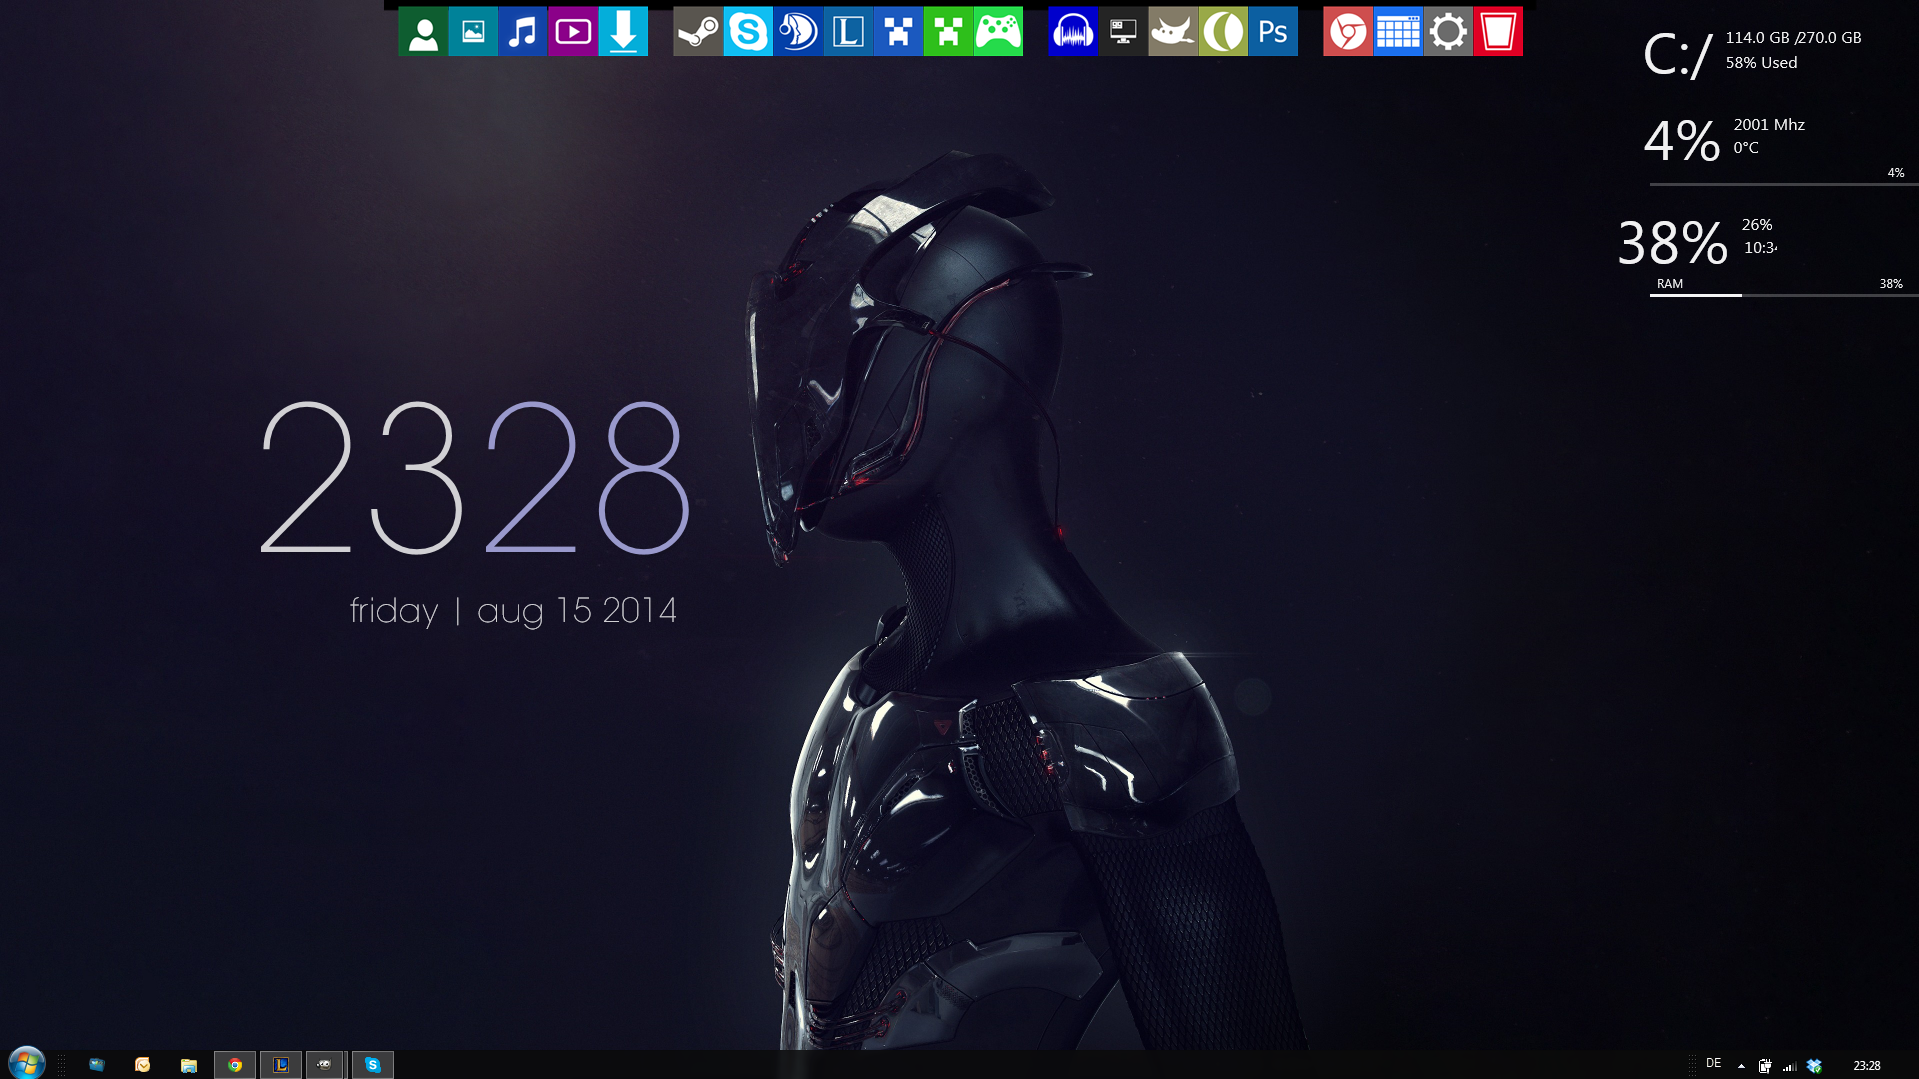Viewport: 1919px width, 1079px height.
Task: Launch Steam from the dock
Action: point(698,32)
